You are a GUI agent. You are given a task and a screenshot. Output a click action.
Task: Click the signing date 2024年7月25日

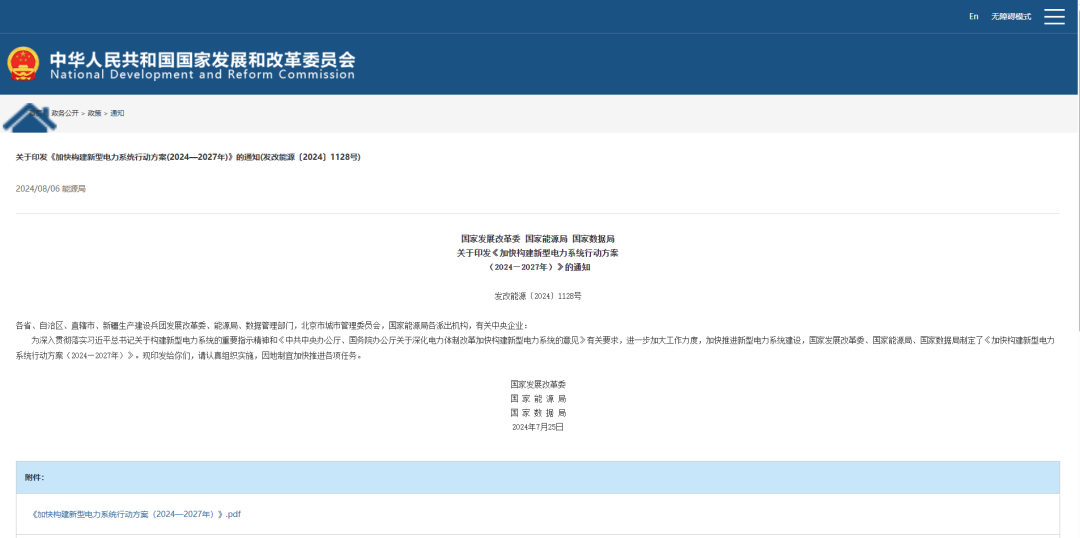[538, 427]
